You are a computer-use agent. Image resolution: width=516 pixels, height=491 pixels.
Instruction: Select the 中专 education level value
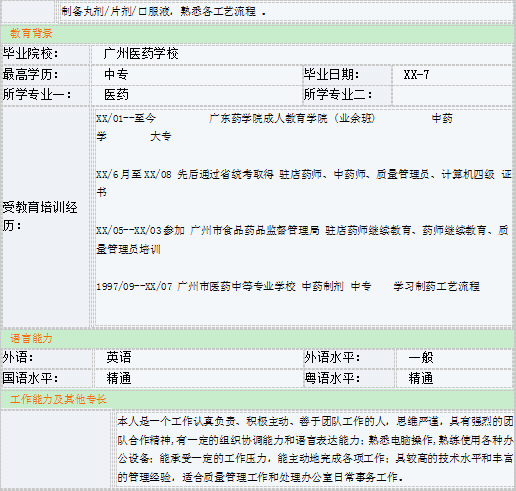coord(116,74)
